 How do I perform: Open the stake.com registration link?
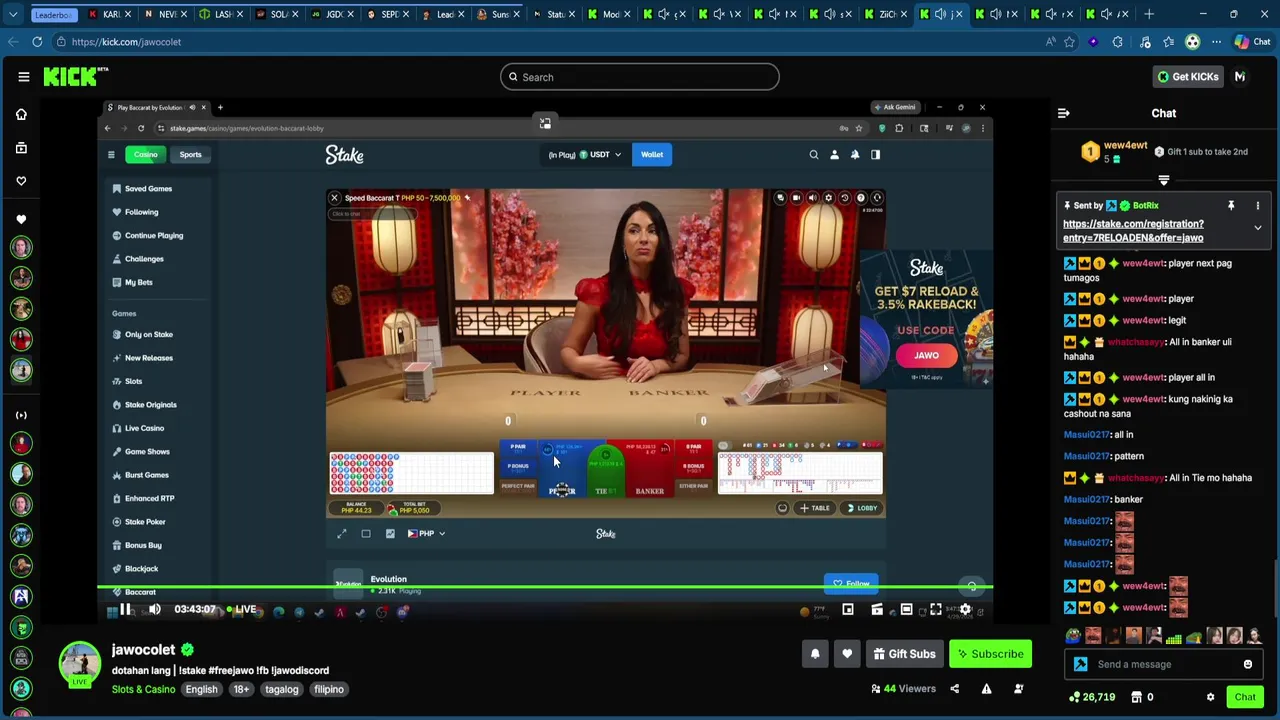tap(1133, 231)
